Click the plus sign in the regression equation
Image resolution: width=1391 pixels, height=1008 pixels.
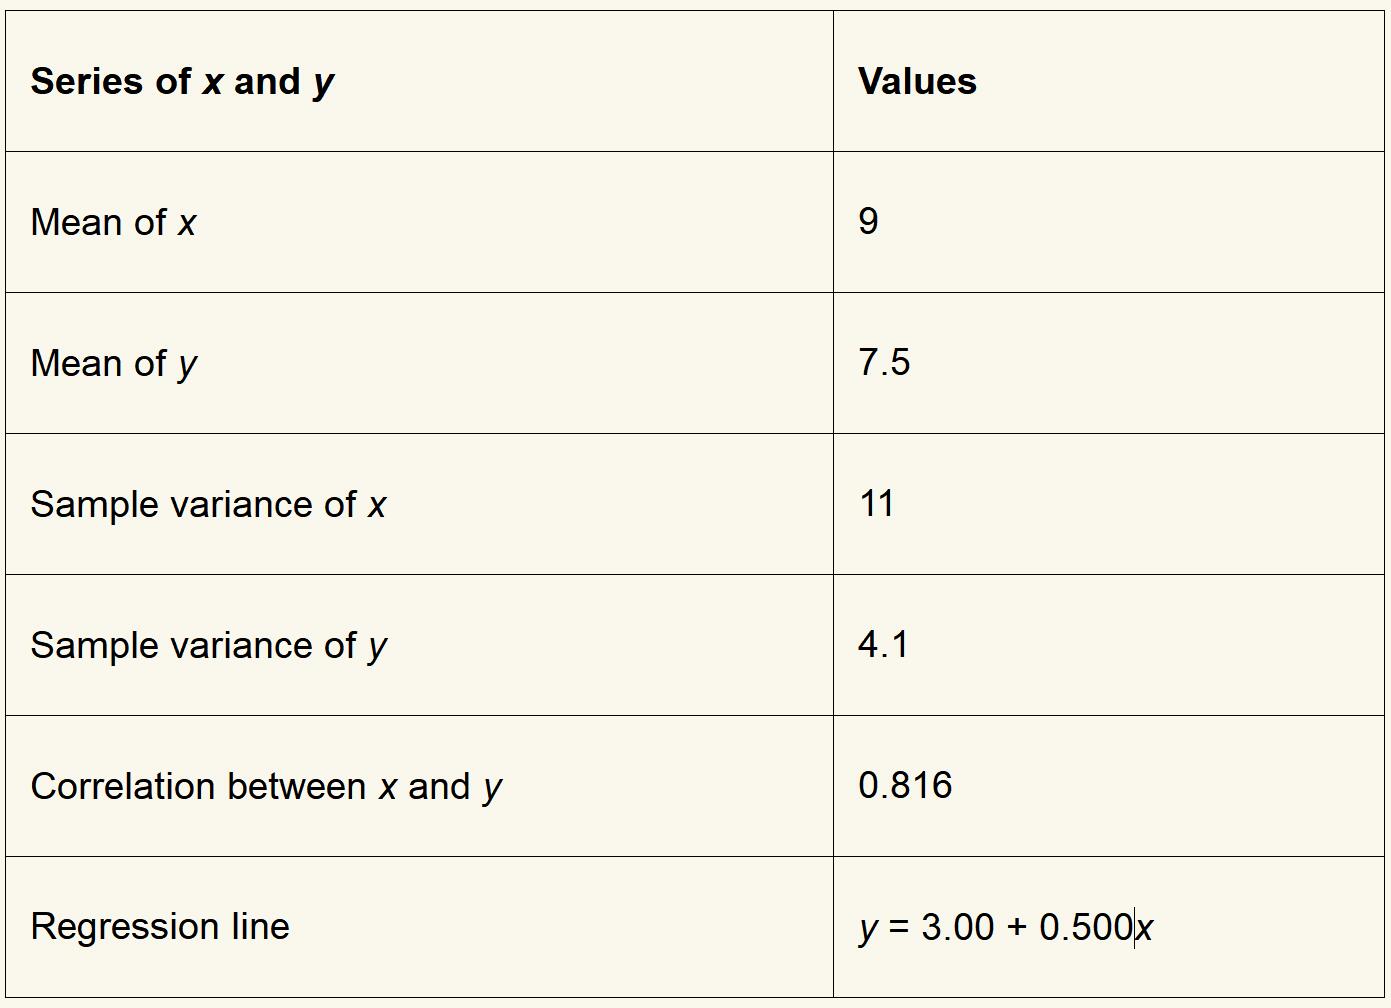tap(1017, 928)
